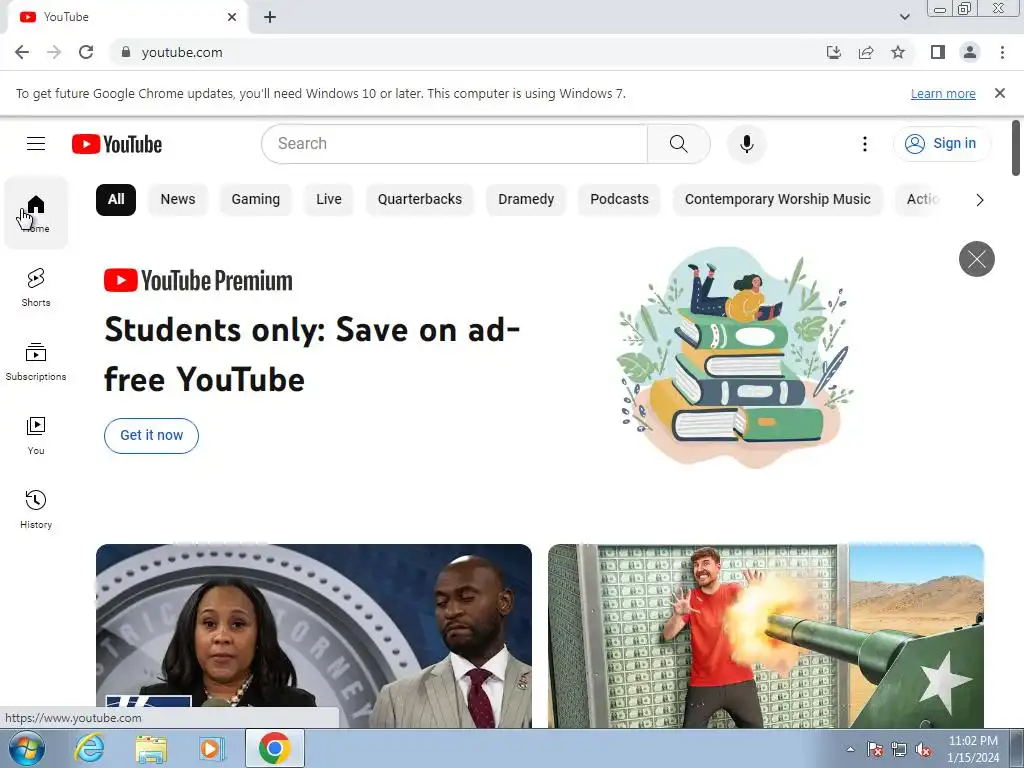Dismiss the Chrome update infobar

click(999, 93)
